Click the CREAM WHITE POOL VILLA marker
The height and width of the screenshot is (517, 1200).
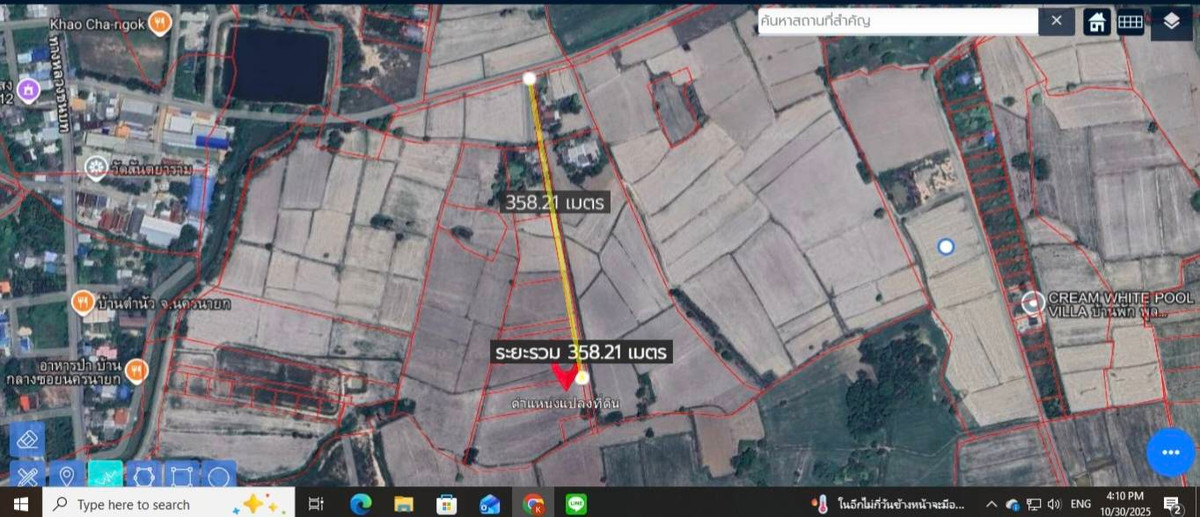[1032, 301]
